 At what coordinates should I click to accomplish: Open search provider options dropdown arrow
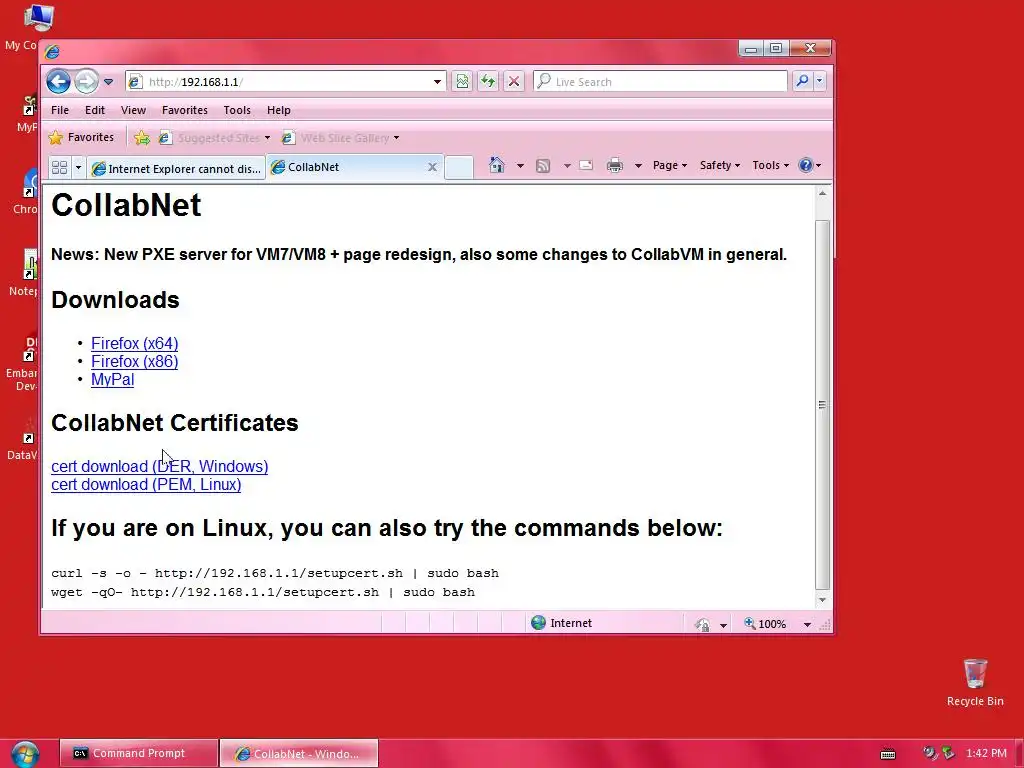[x=820, y=81]
